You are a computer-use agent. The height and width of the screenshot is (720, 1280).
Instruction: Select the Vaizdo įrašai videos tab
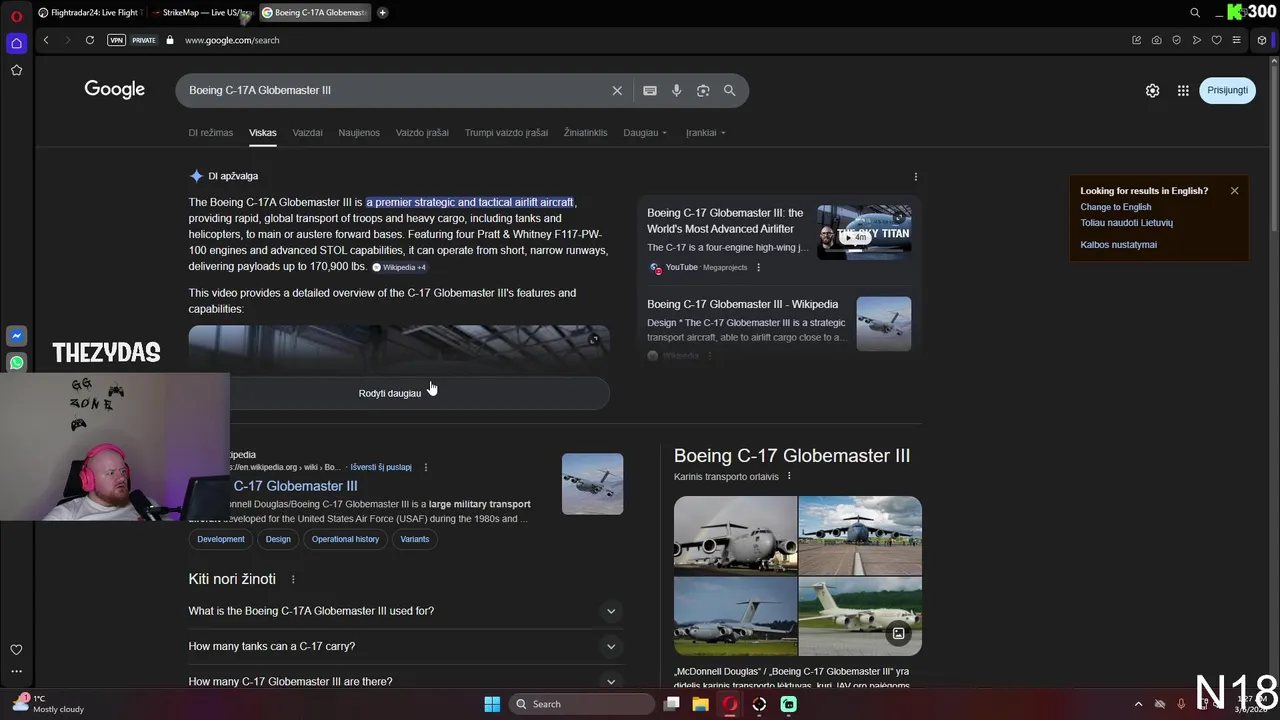tap(422, 132)
